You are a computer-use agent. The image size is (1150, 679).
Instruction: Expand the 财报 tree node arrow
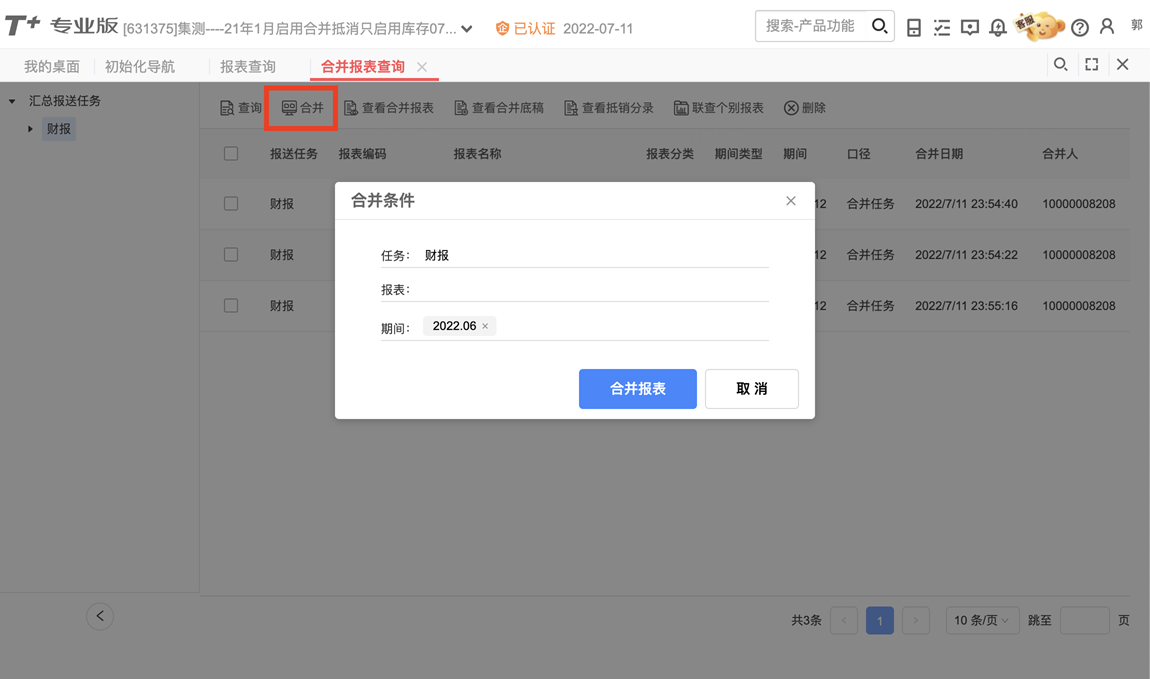coord(30,129)
